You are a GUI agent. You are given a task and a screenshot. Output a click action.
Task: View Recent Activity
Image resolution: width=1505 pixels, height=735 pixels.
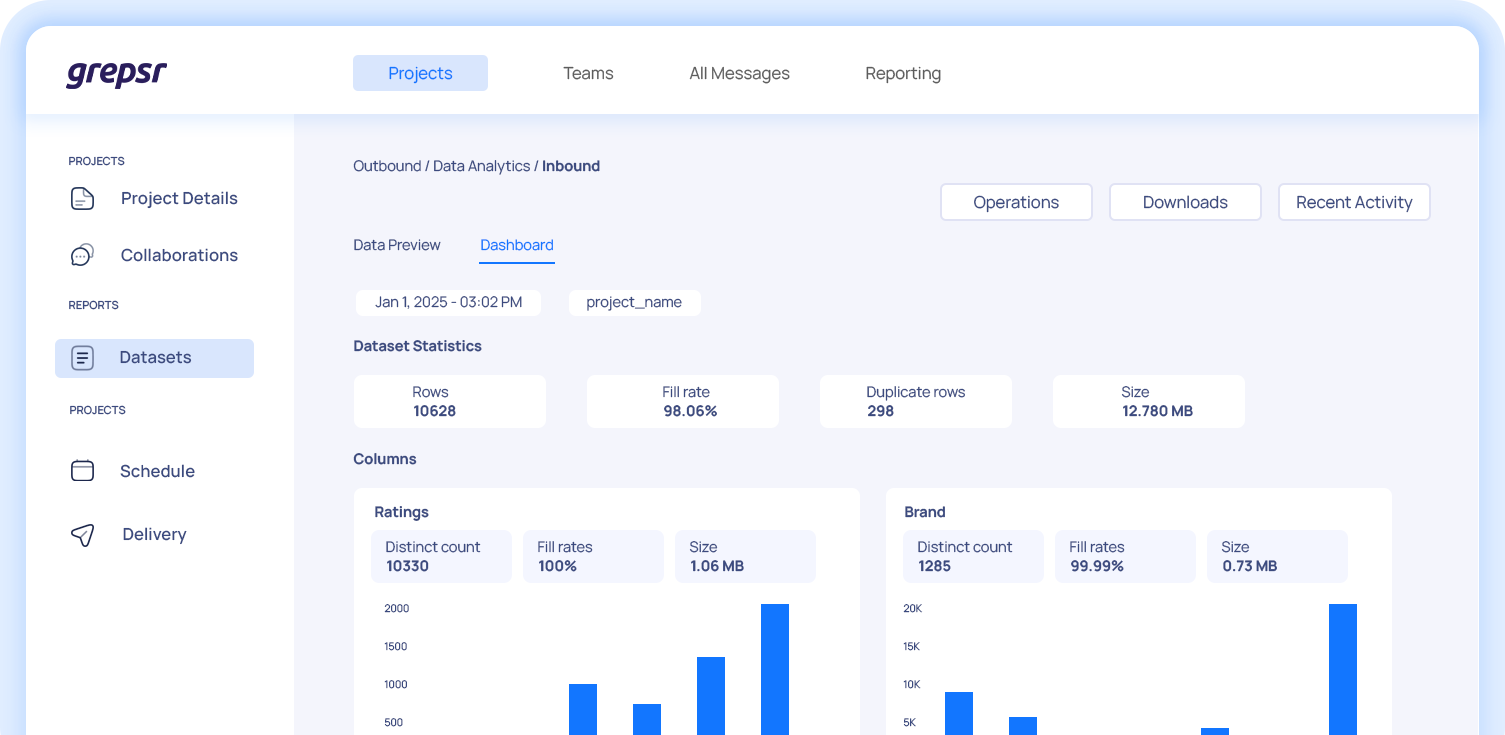[1354, 202]
